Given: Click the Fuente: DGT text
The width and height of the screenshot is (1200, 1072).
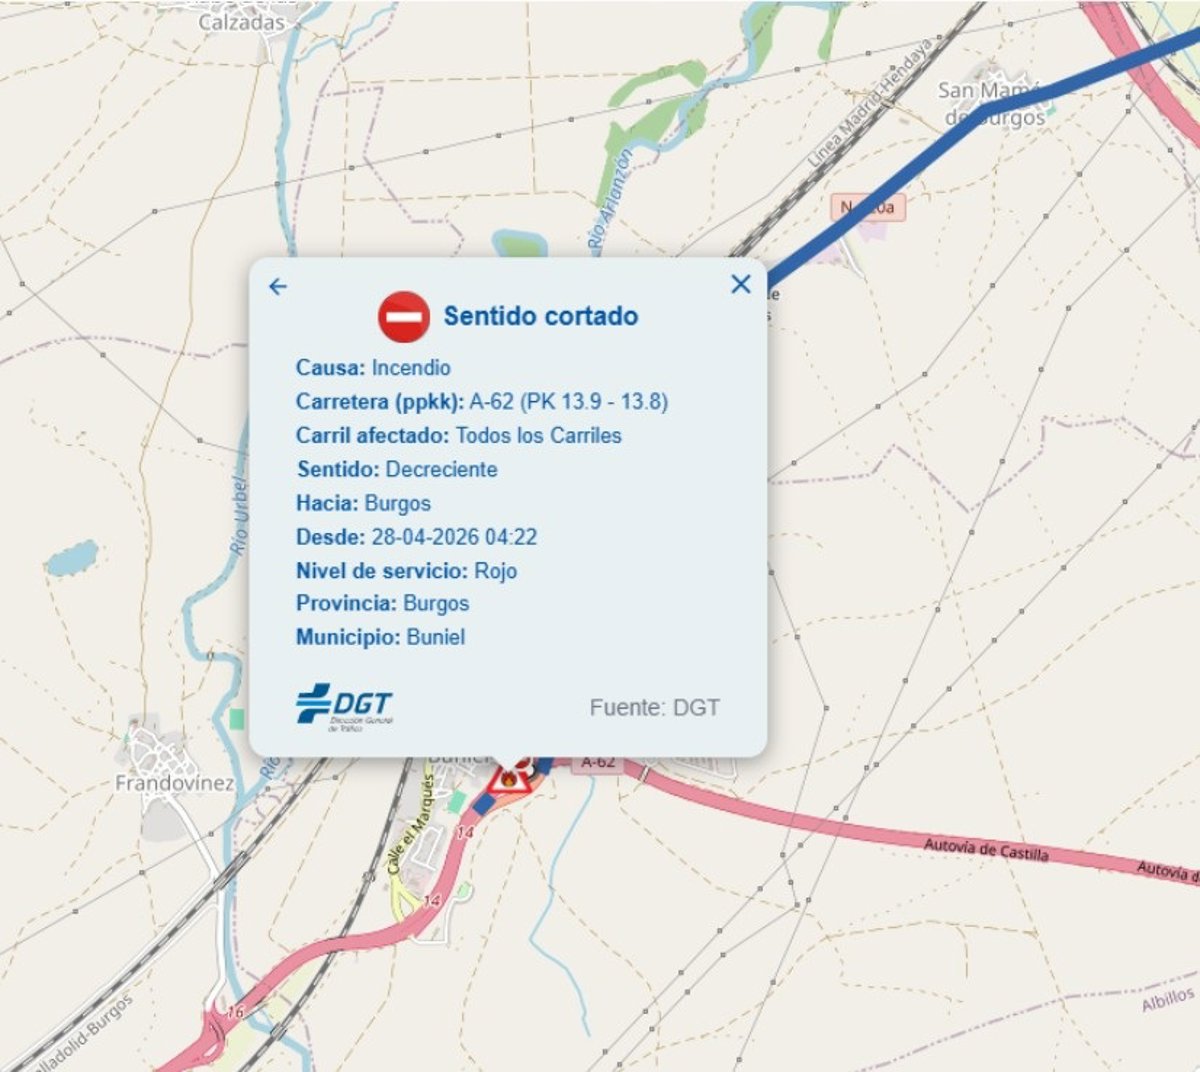Looking at the screenshot, I should click(655, 708).
